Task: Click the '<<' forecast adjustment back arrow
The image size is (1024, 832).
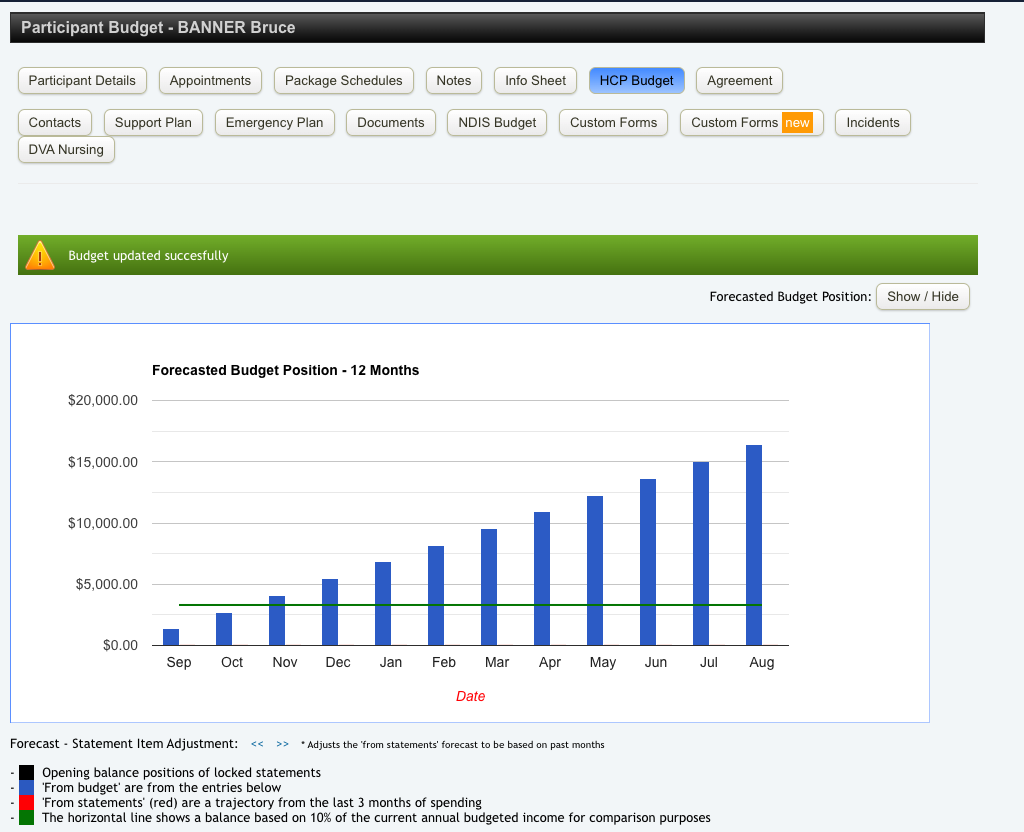Action: (x=257, y=744)
